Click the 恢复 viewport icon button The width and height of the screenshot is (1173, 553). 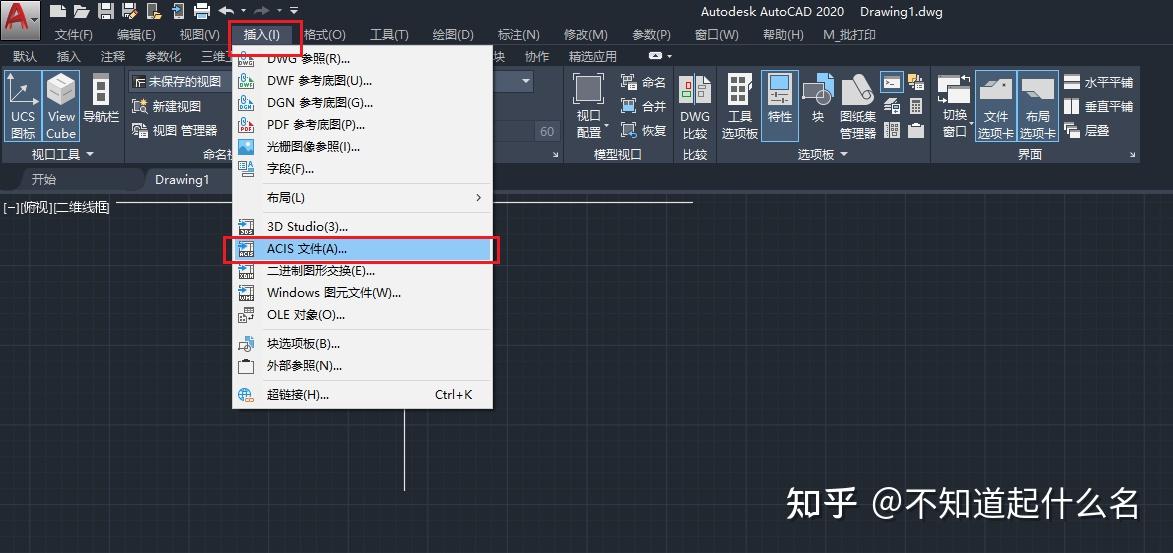(x=643, y=130)
